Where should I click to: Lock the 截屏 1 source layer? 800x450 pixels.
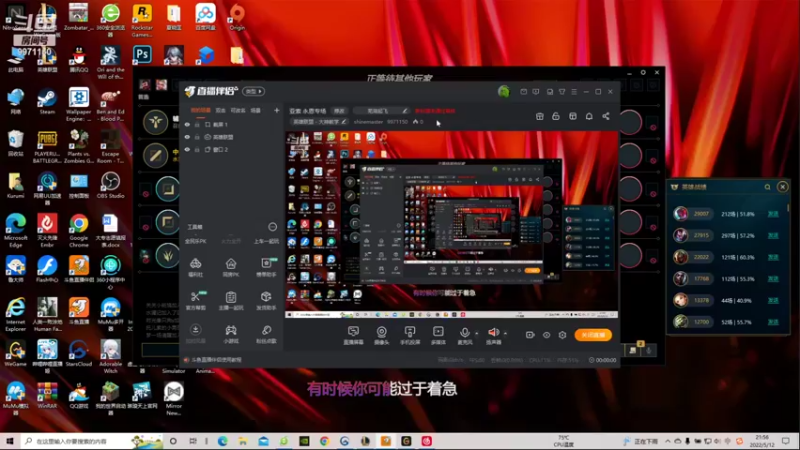point(197,124)
